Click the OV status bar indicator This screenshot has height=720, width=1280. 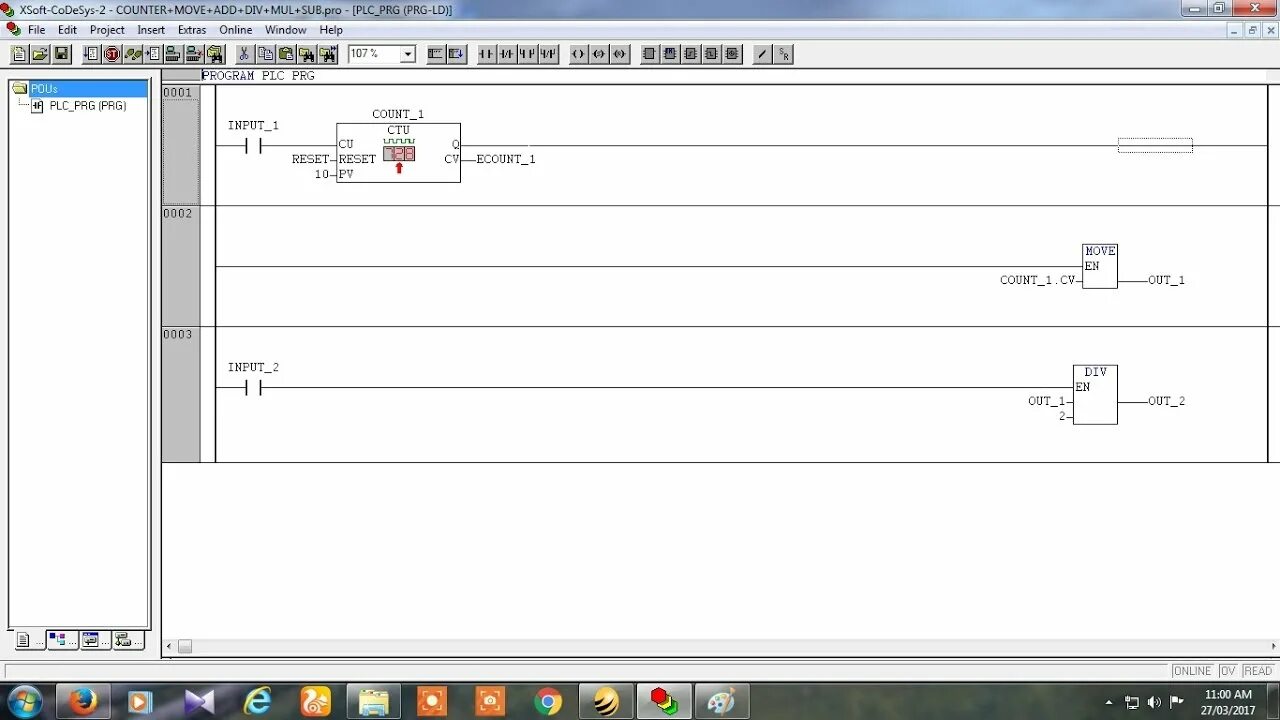pyautogui.click(x=1228, y=671)
